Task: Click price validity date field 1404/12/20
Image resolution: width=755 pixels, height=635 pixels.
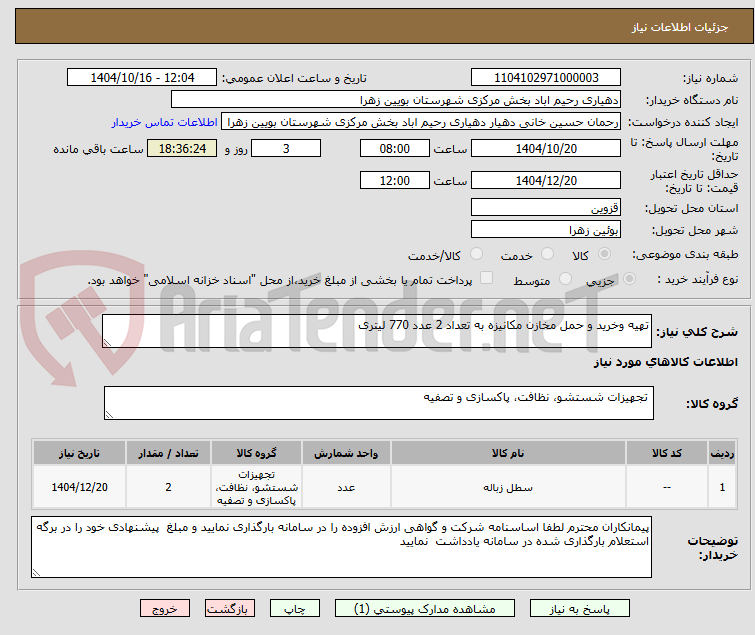Action: (x=546, y=180)
